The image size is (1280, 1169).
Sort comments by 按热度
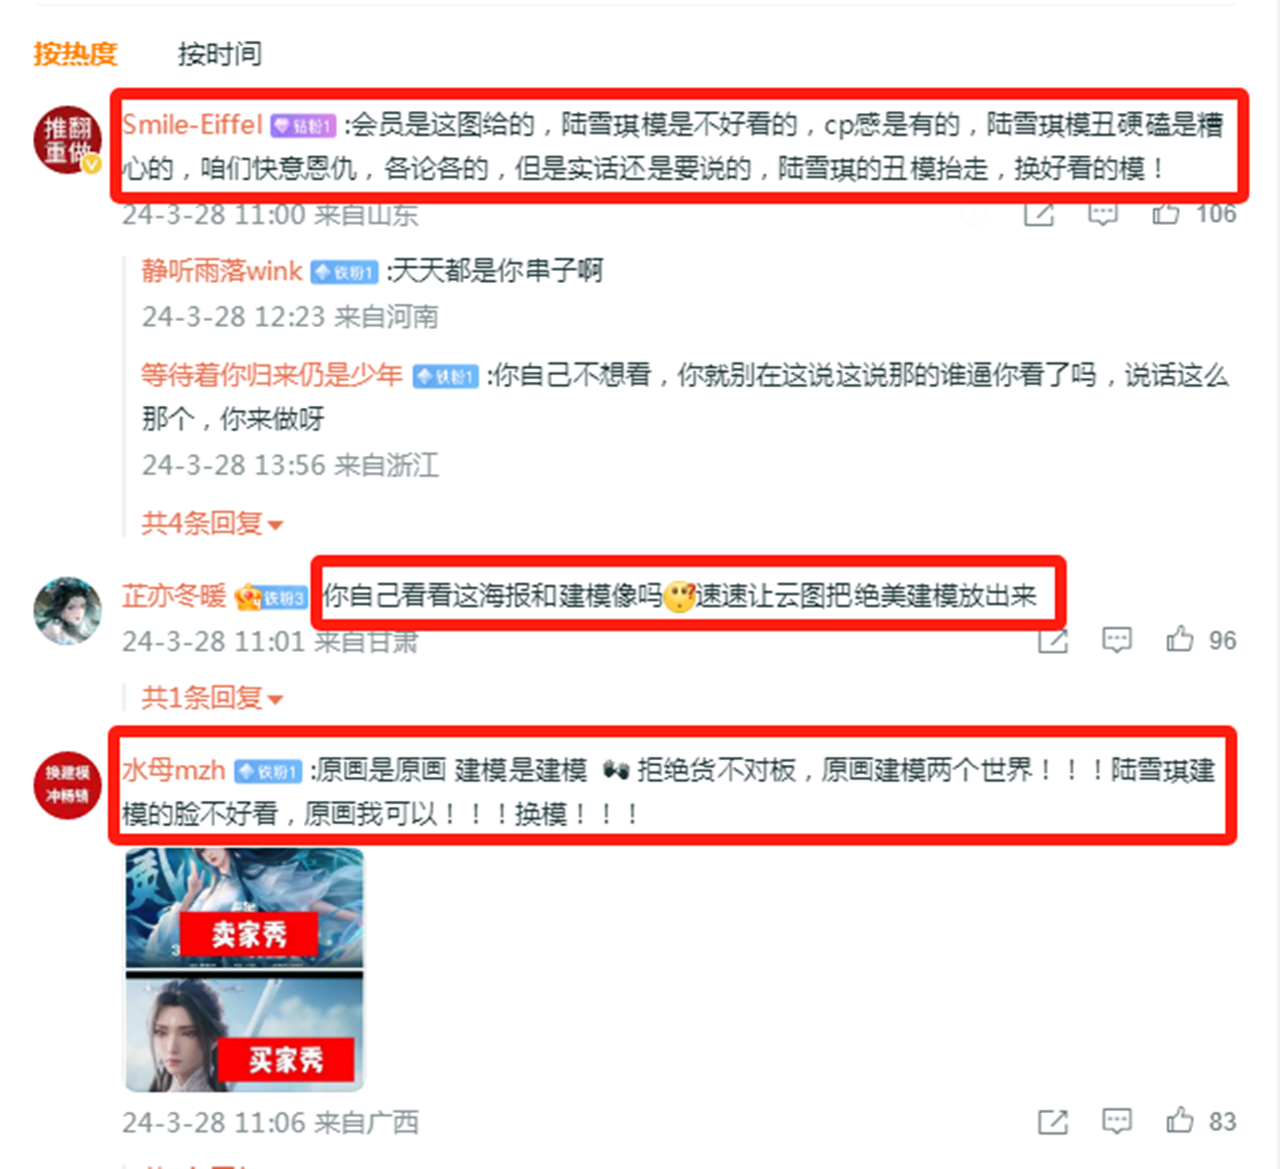pos(75,53)
